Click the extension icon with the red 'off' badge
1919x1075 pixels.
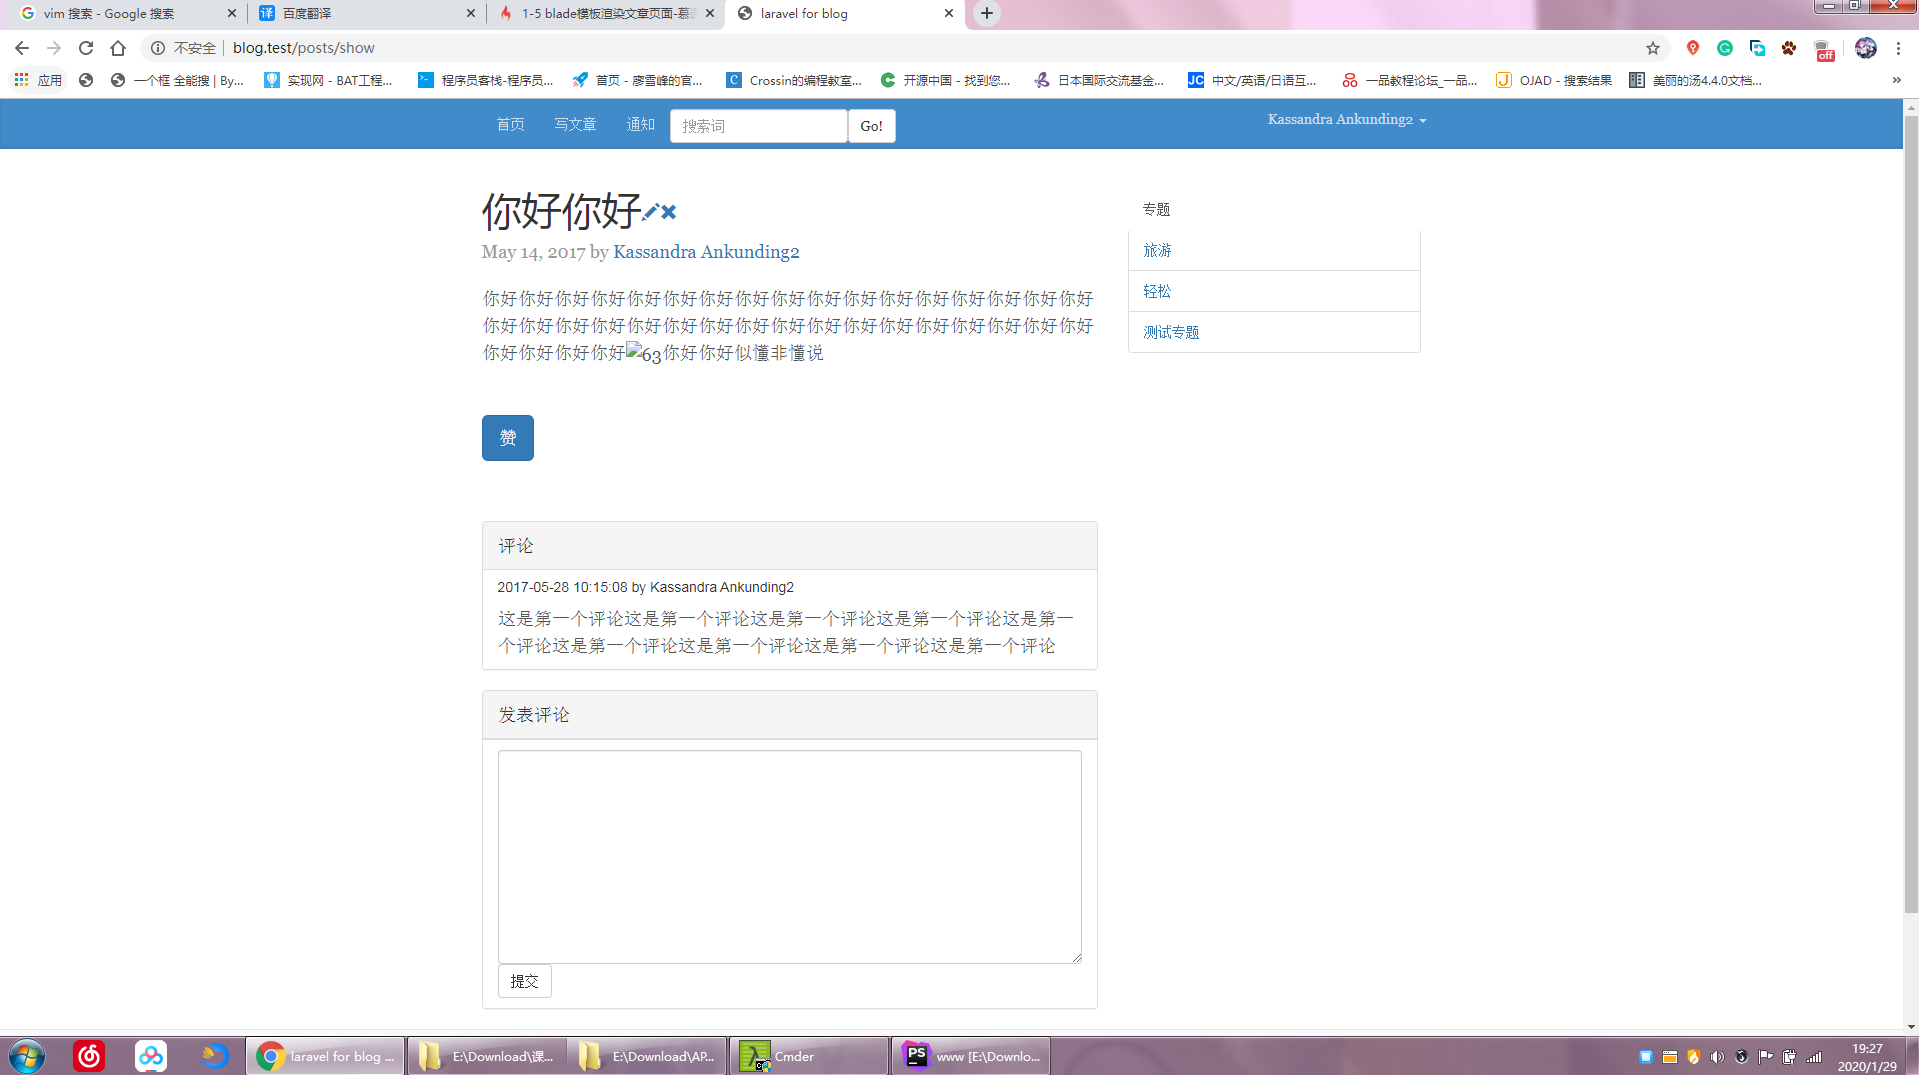[1824, 50]
